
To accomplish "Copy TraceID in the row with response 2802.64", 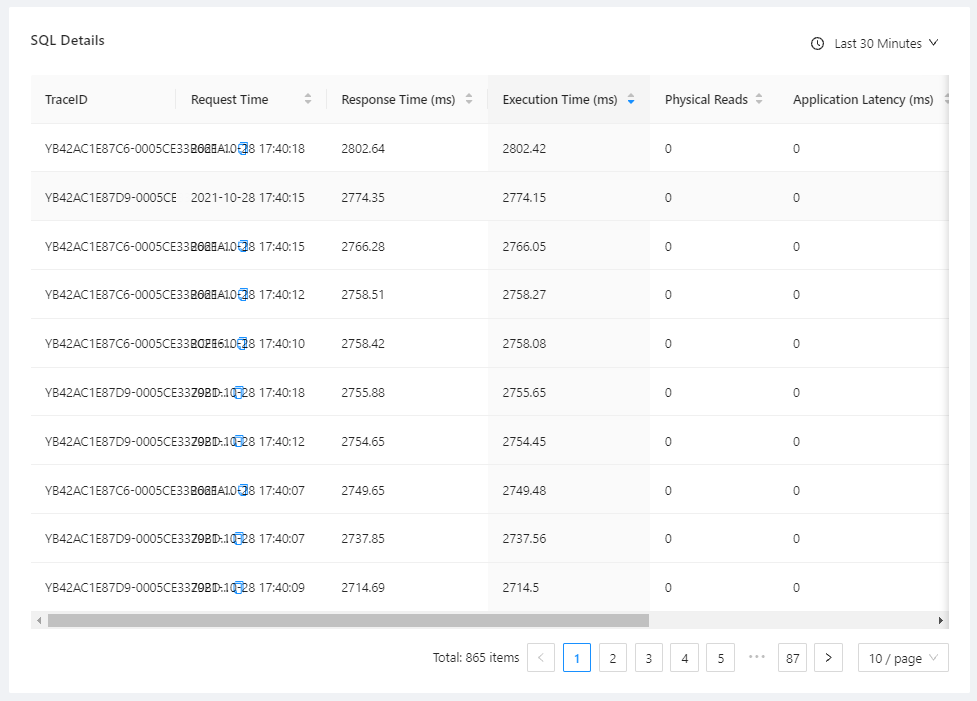I will pyautogui.click(x=243, y=148).
